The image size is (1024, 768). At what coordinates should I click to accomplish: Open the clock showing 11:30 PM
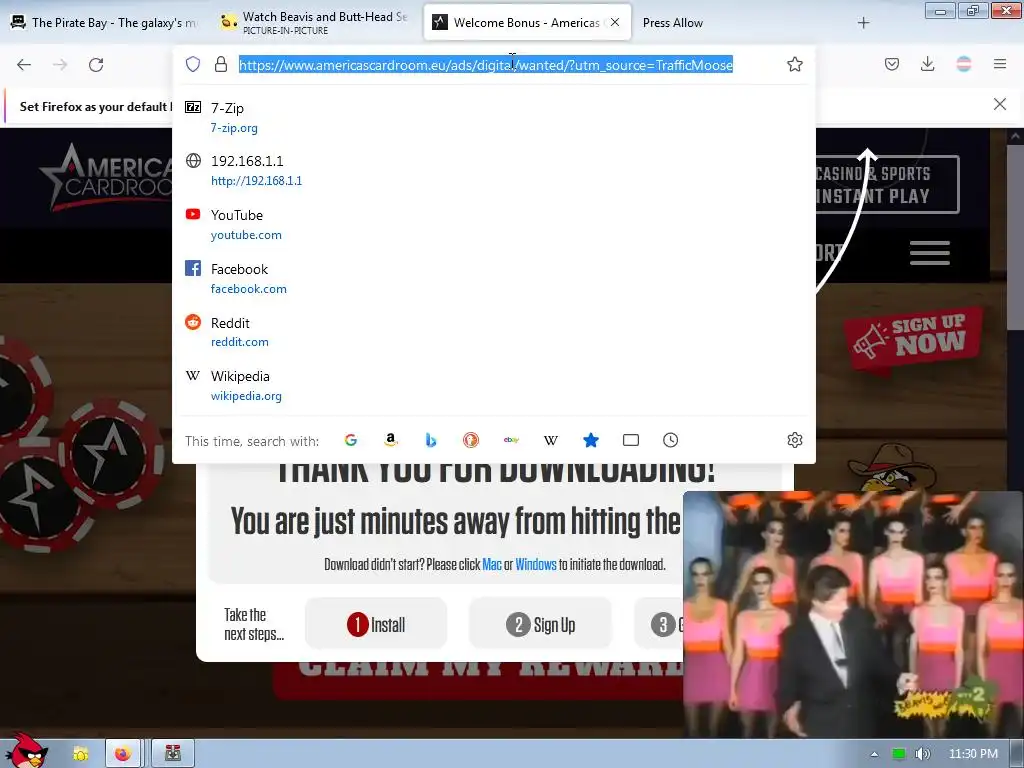(x=973, y=754)
